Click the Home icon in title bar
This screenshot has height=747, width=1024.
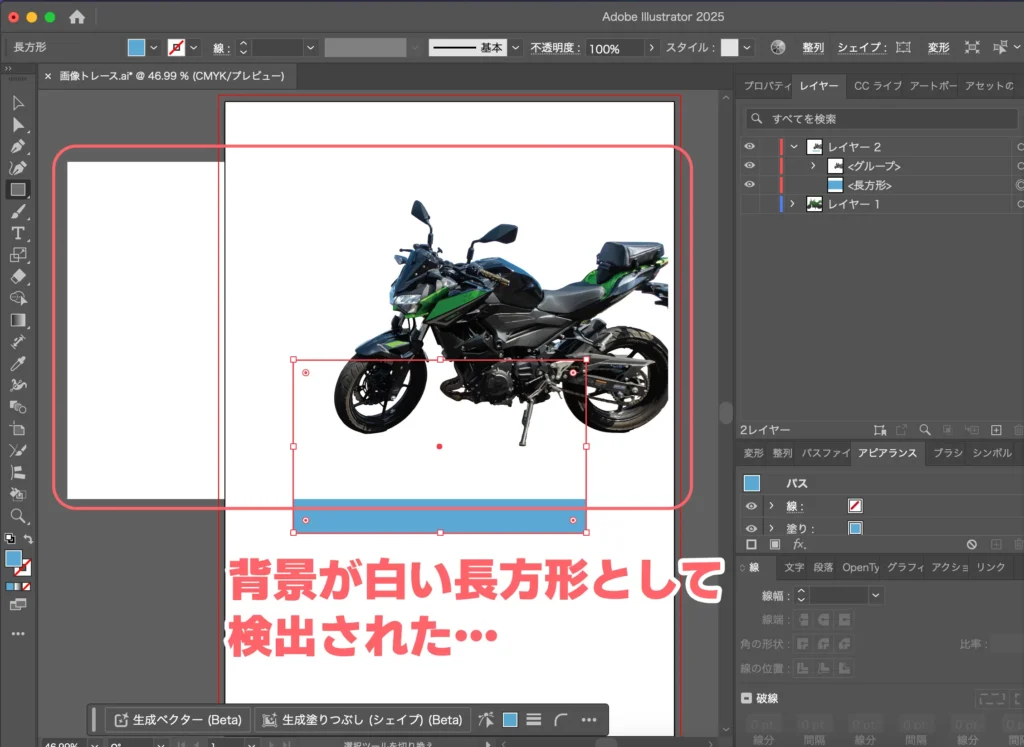(77, 17)
